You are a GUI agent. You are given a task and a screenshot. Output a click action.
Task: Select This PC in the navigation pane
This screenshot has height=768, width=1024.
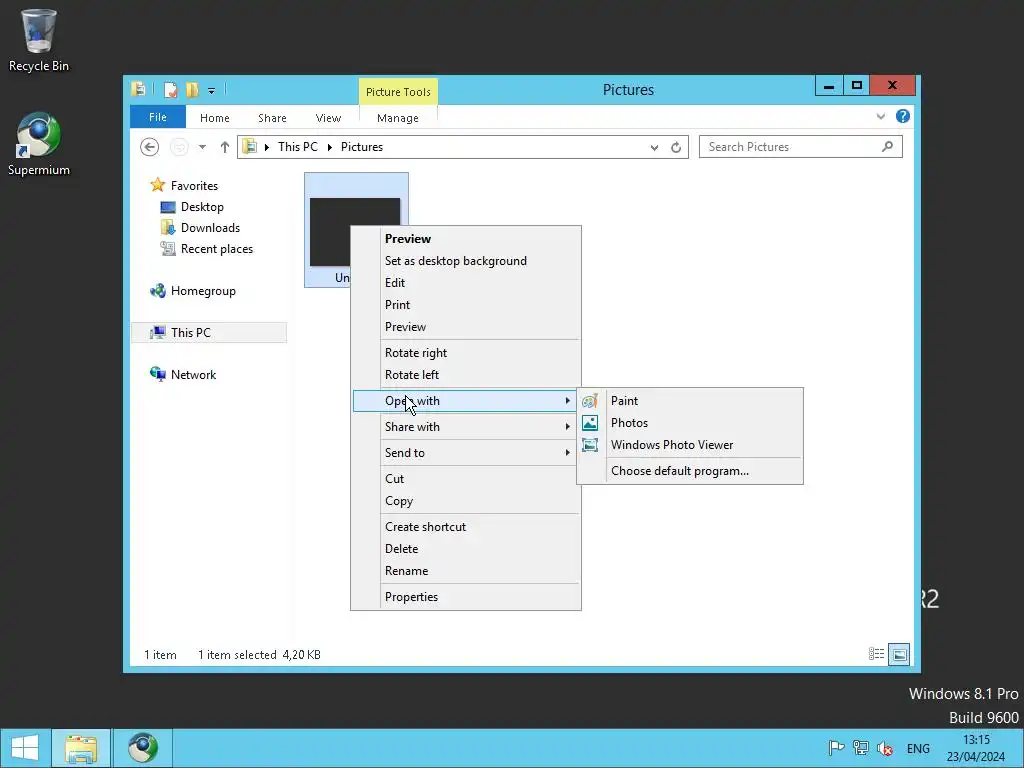coord(209,332)
